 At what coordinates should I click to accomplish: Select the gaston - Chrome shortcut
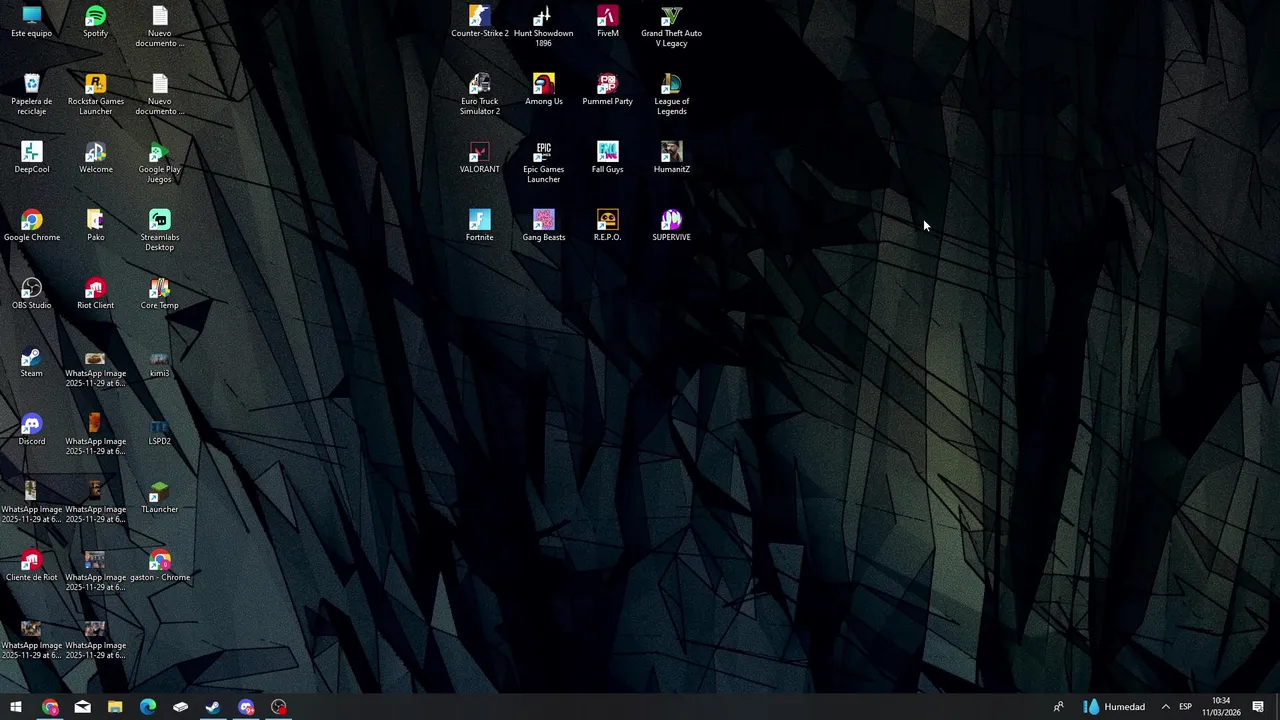tap(160, 566)
